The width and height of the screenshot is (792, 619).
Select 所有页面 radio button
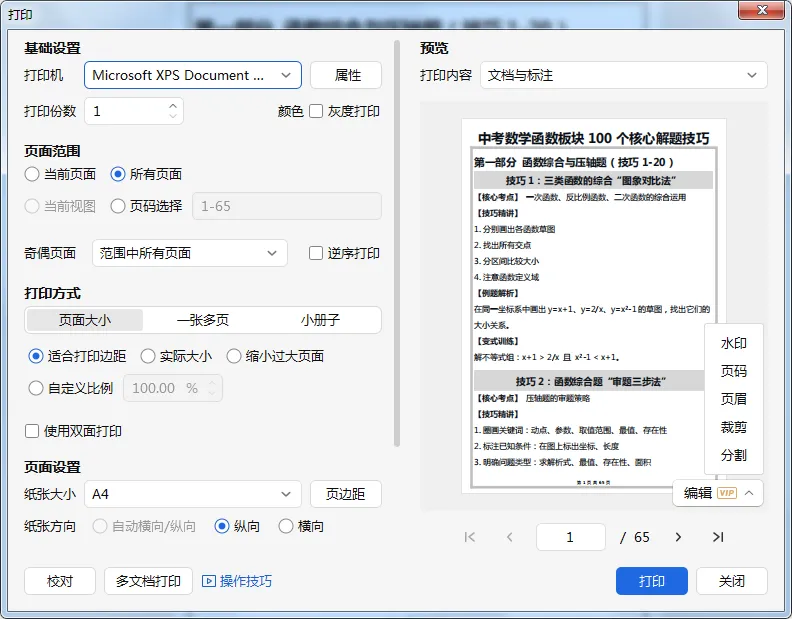[x=118, y=174]
